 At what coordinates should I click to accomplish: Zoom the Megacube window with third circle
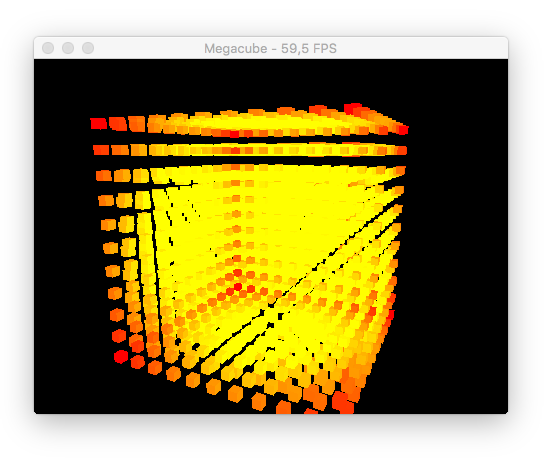click(x=88, y=48)
